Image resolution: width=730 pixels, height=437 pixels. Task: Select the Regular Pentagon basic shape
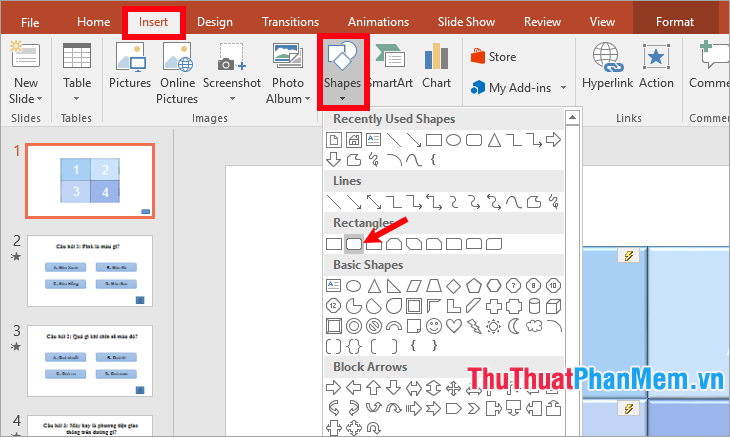474,285
